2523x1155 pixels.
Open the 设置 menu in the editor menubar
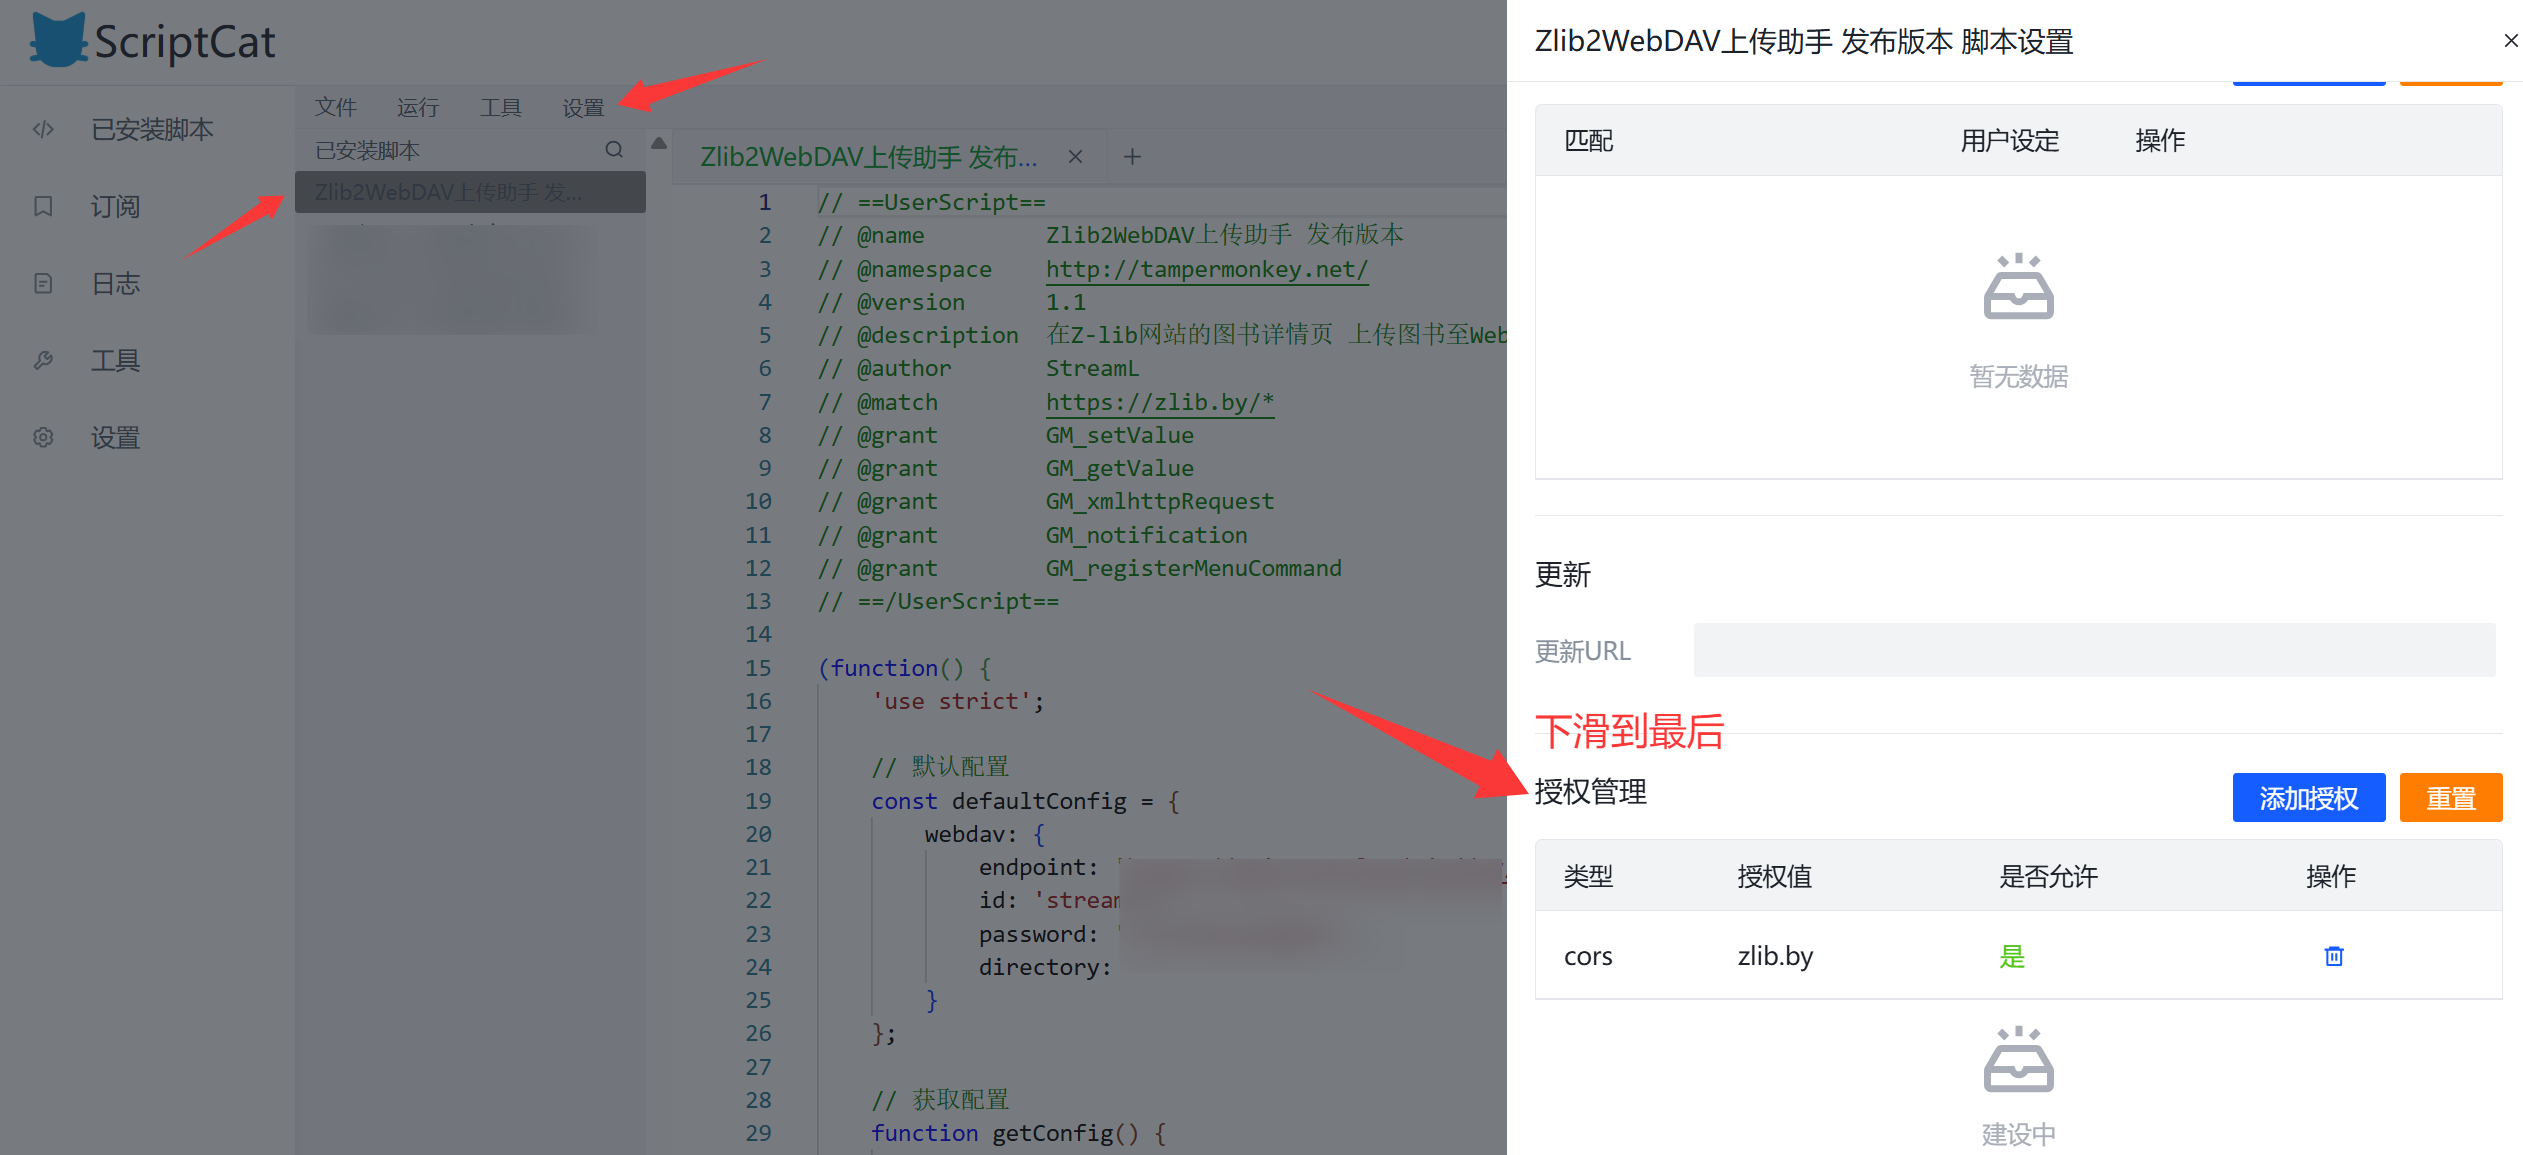pos(582,107)
